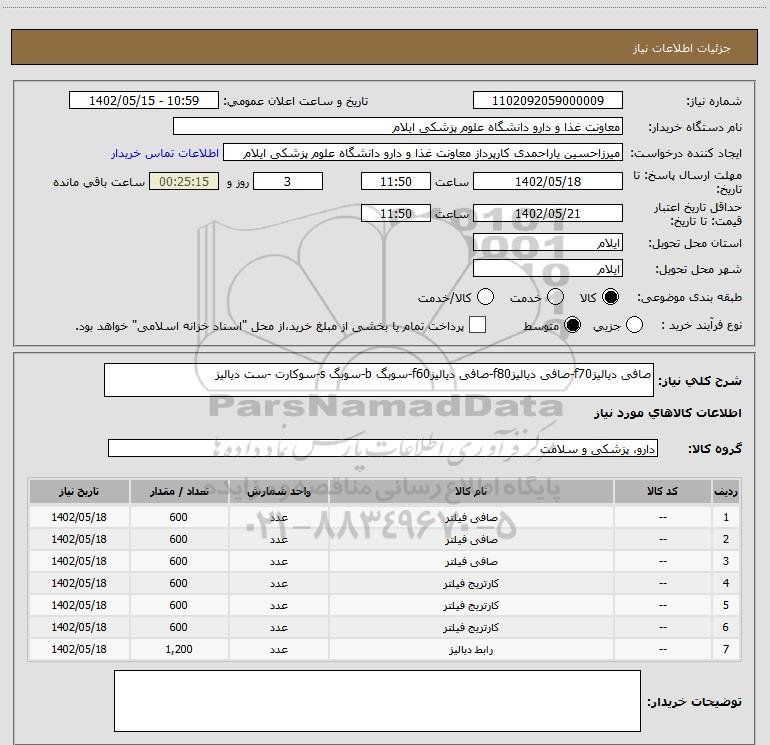Click the کد کالا column header
The image size is (770, 745).
662,491
